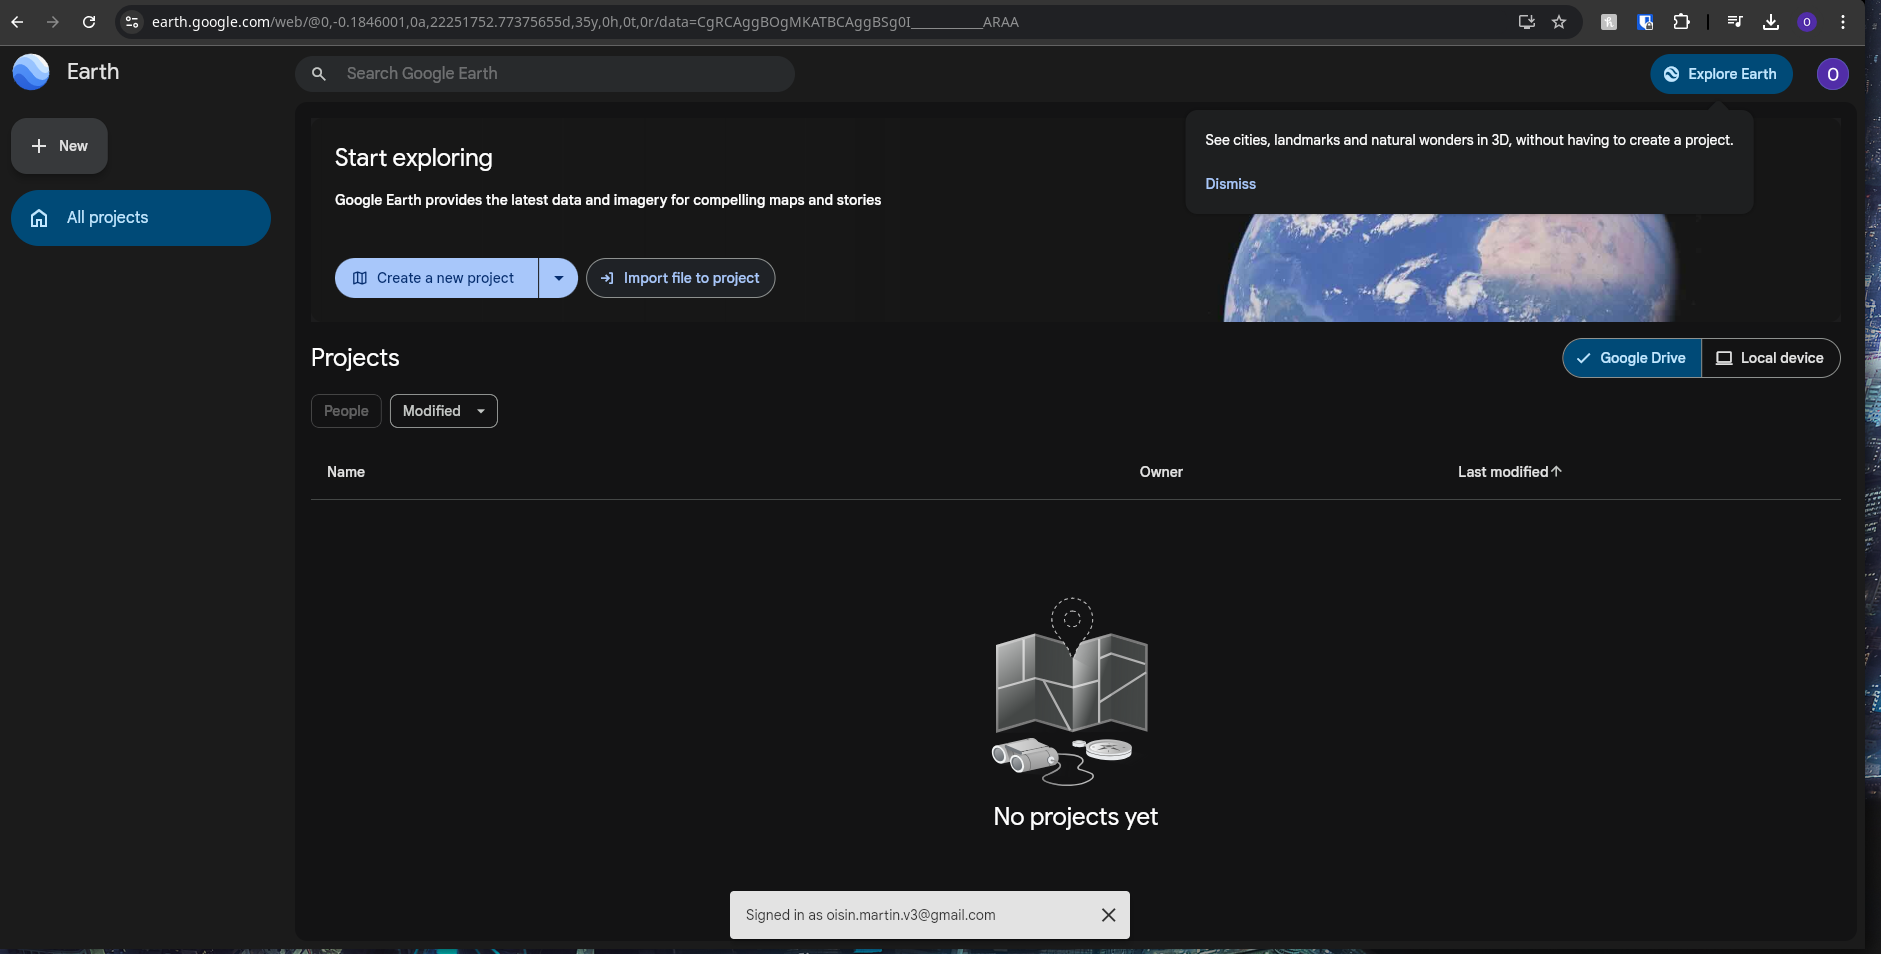Viewport: 1881px width, 954px height.
Task: Reload the Google Earth page
Action: [89, 22]
